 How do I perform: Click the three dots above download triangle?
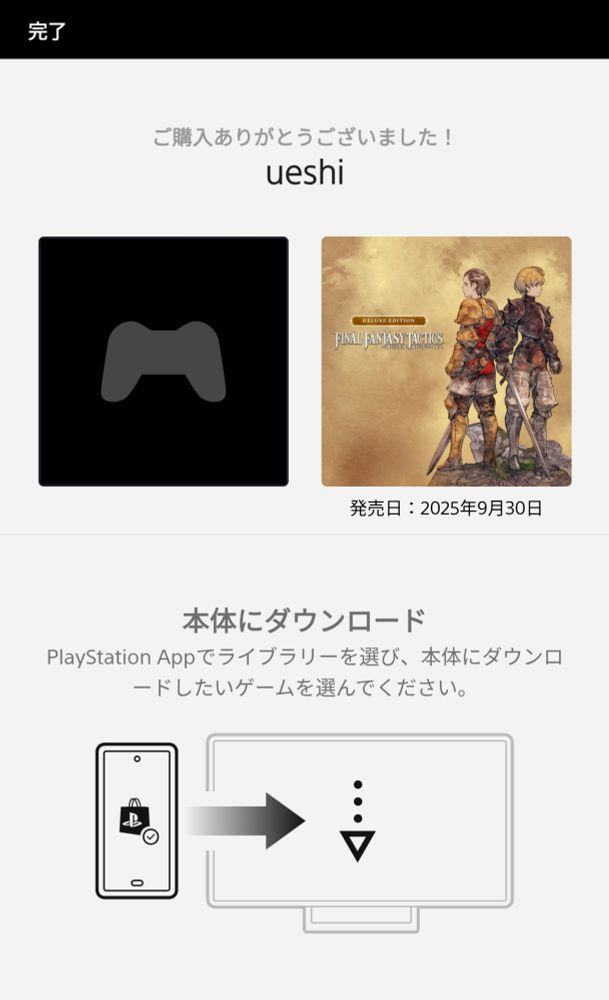pos(358,801)
